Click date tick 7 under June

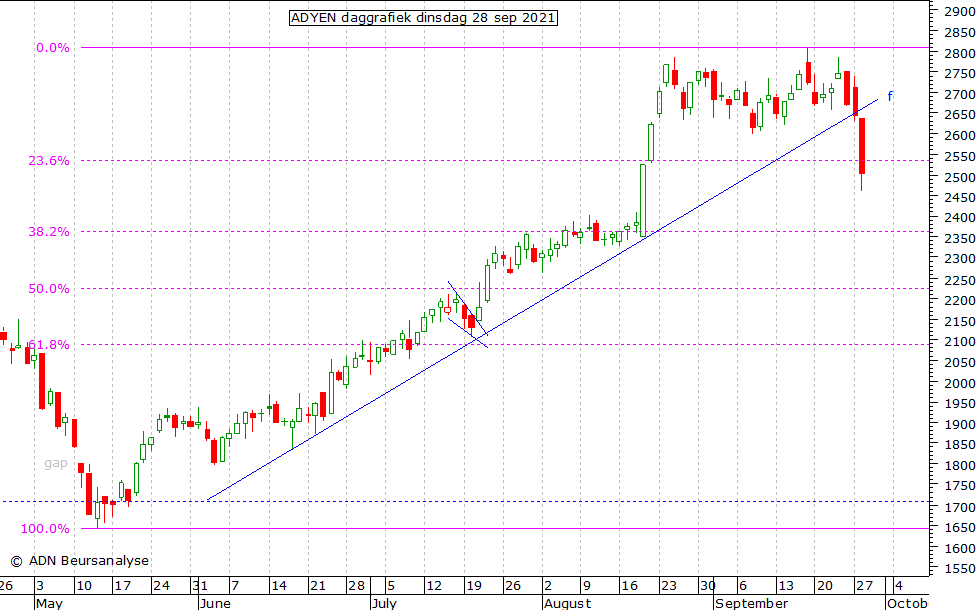235,586
